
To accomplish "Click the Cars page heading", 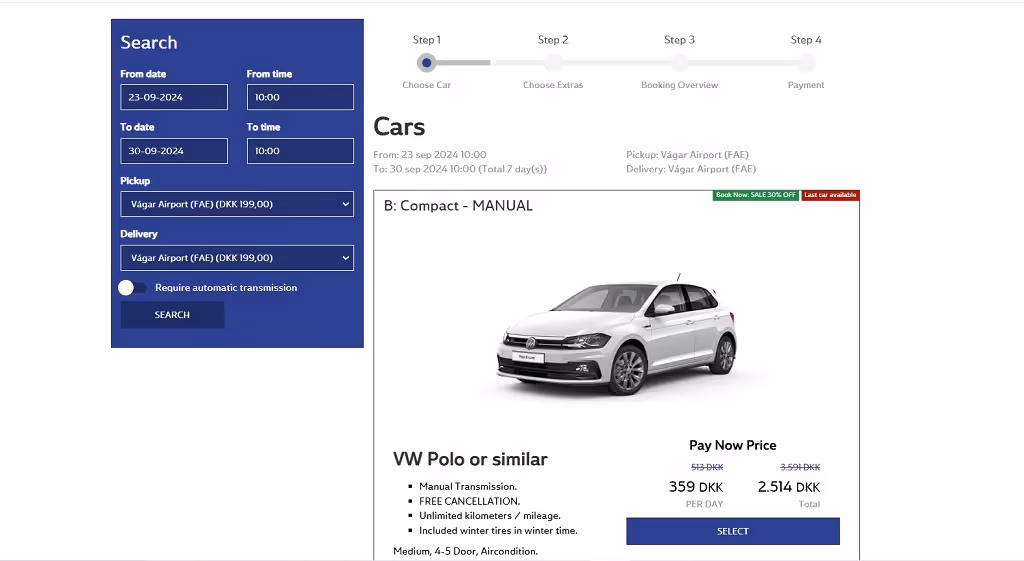I will click(x=399, y=127).
